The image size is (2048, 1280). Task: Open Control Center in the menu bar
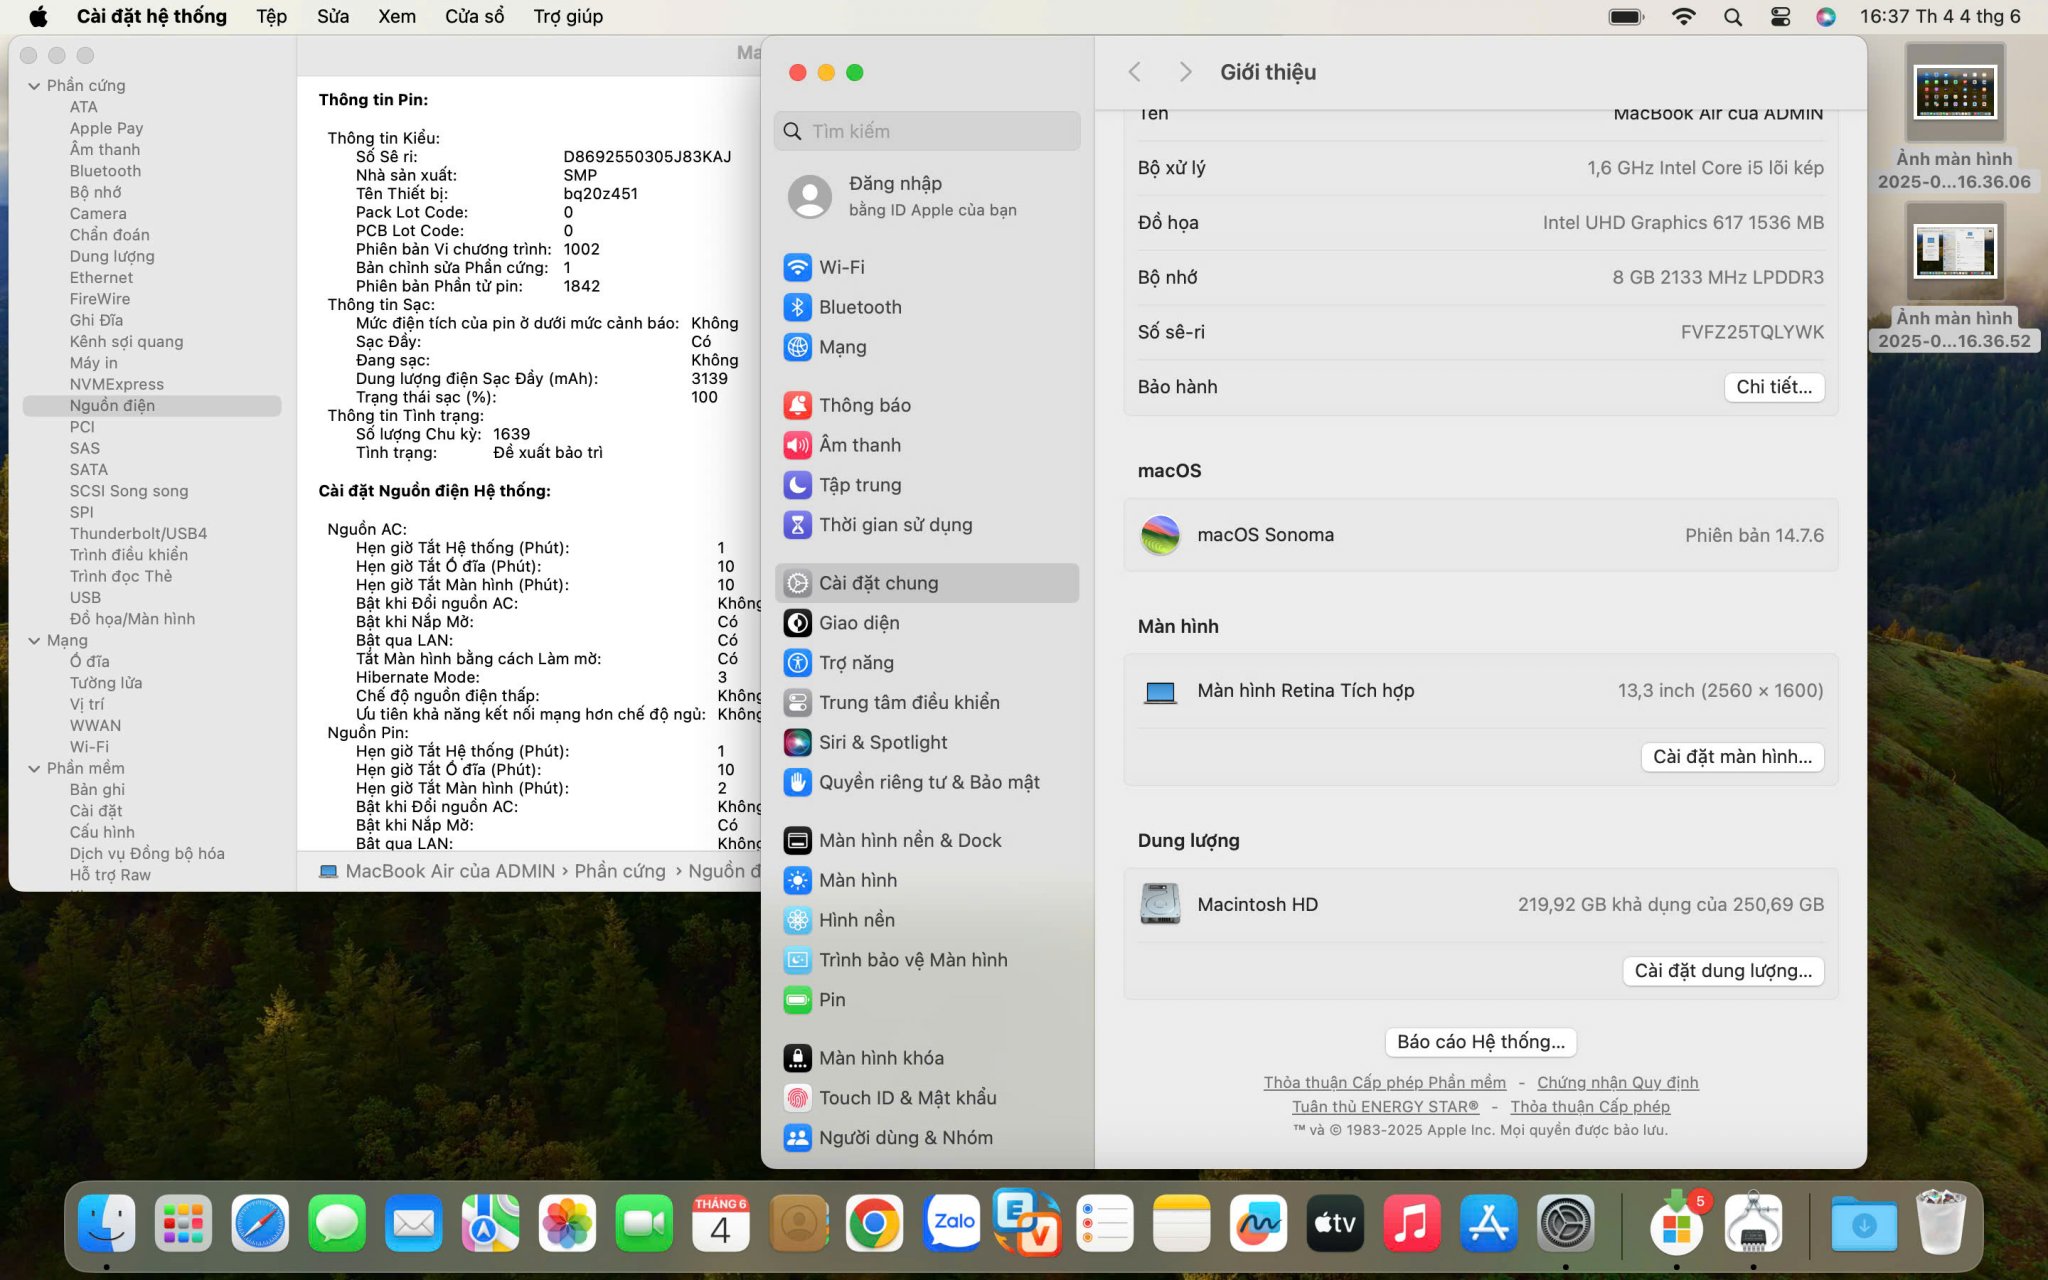tap(1780, 17)
